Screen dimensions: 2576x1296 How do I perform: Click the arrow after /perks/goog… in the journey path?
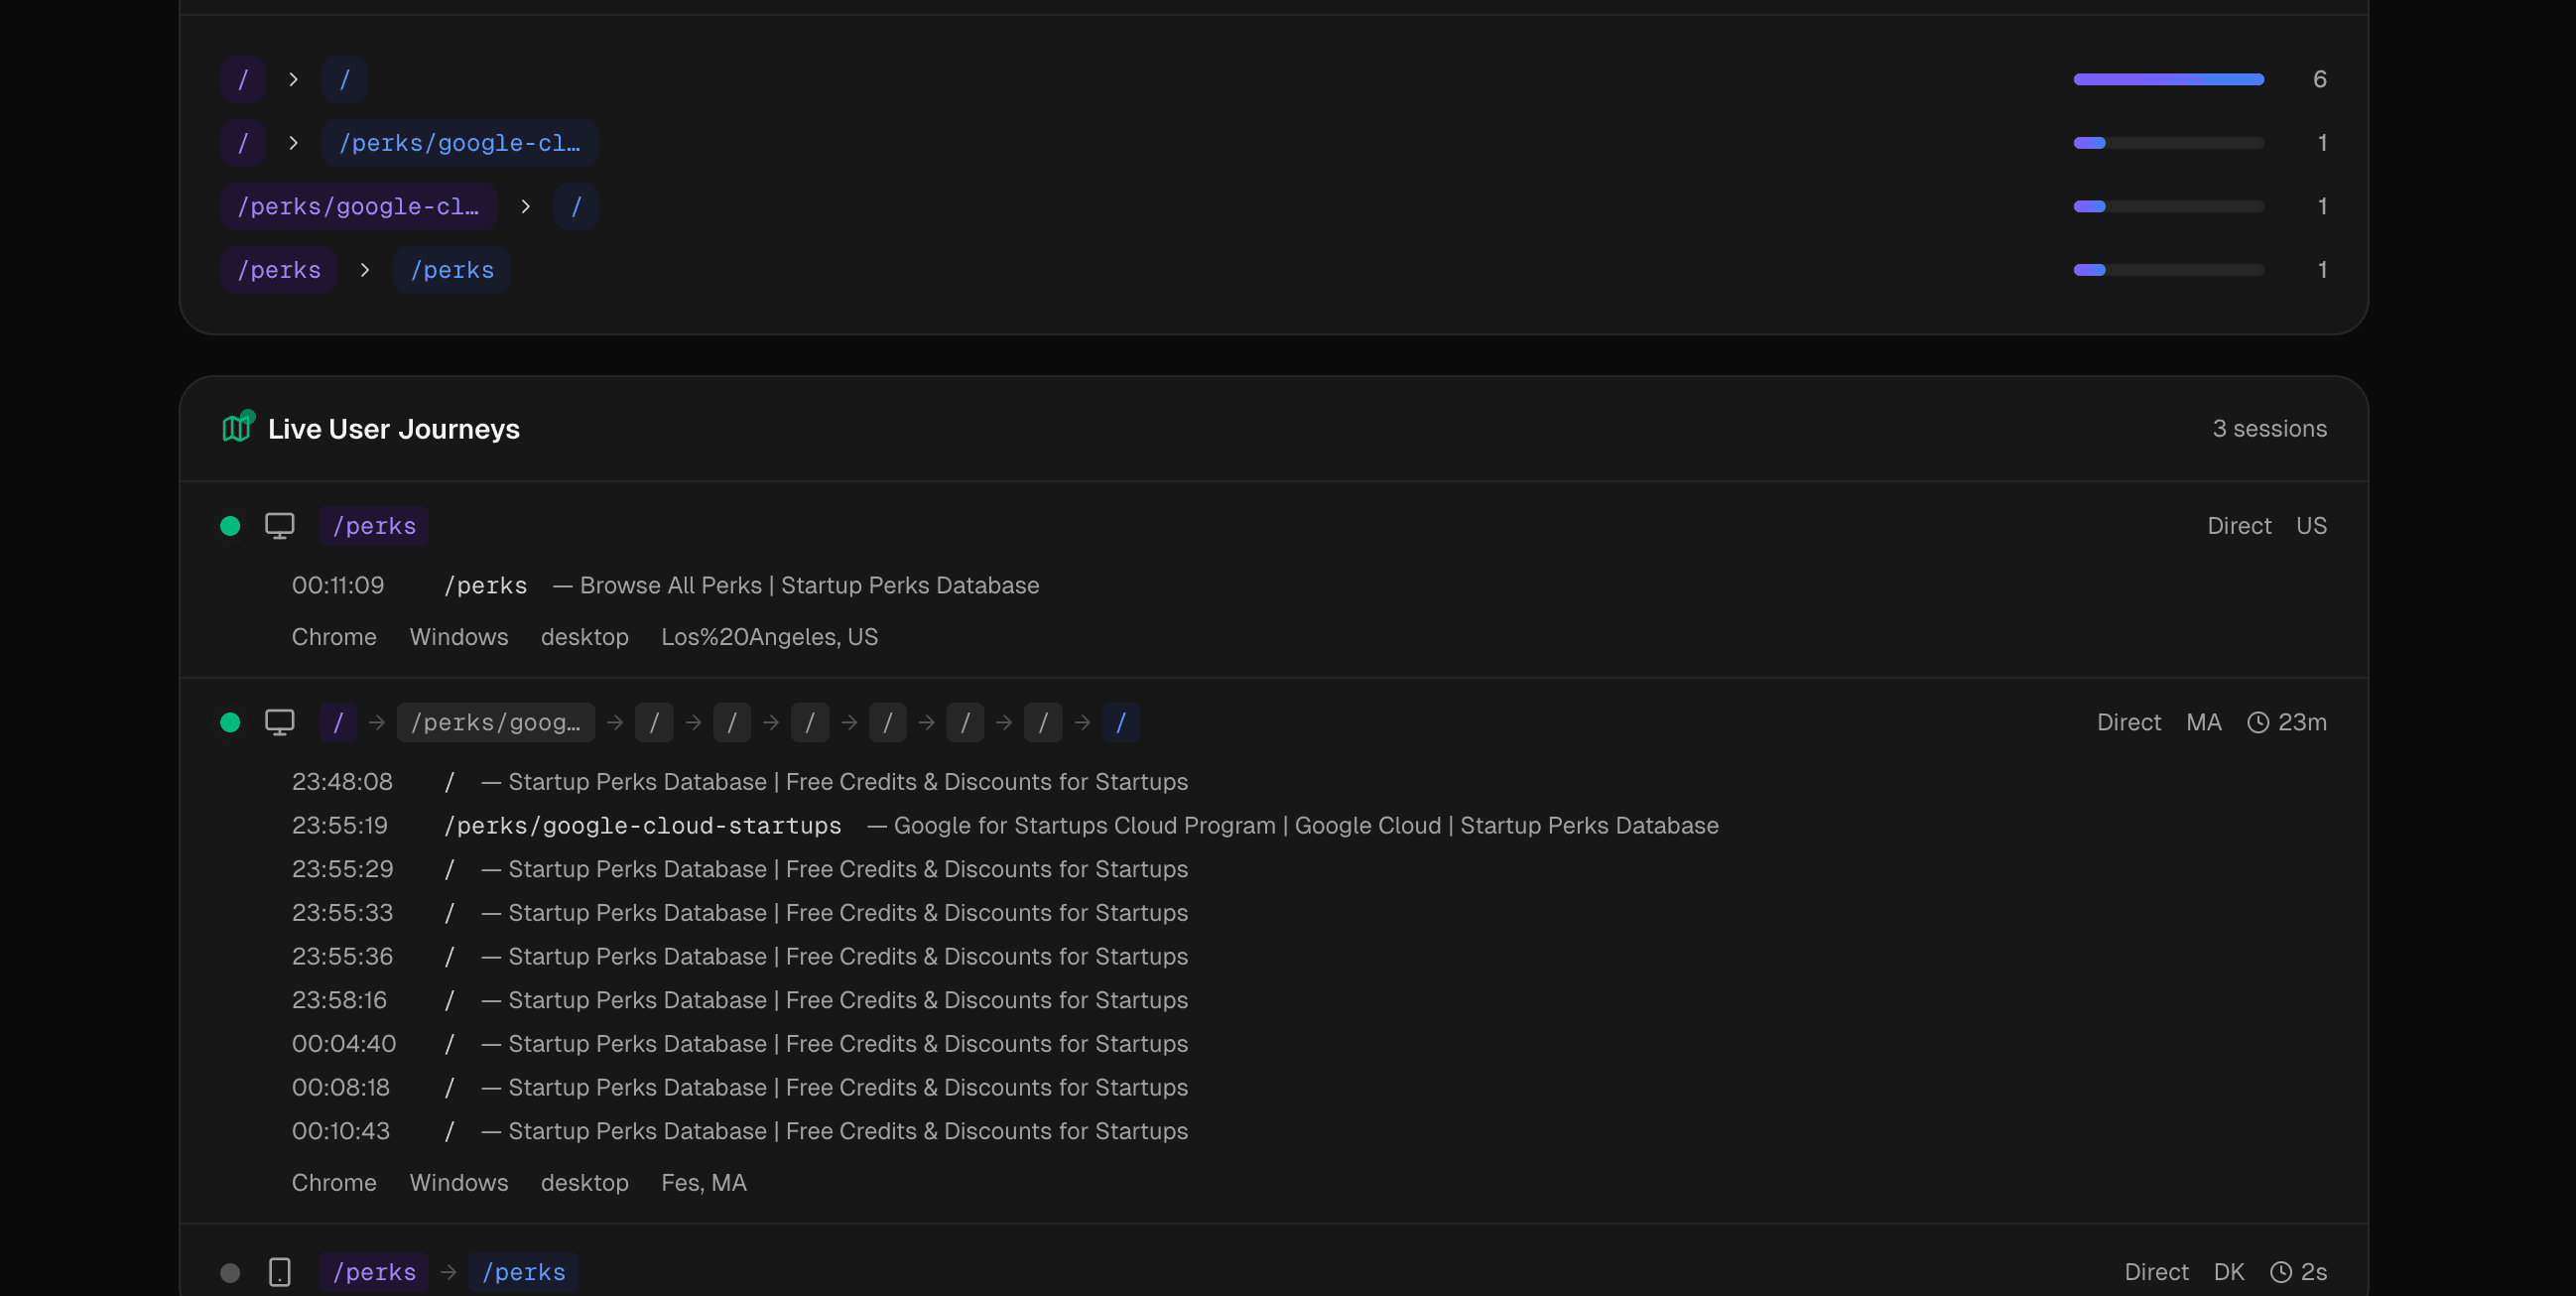[x=613, y=722]
